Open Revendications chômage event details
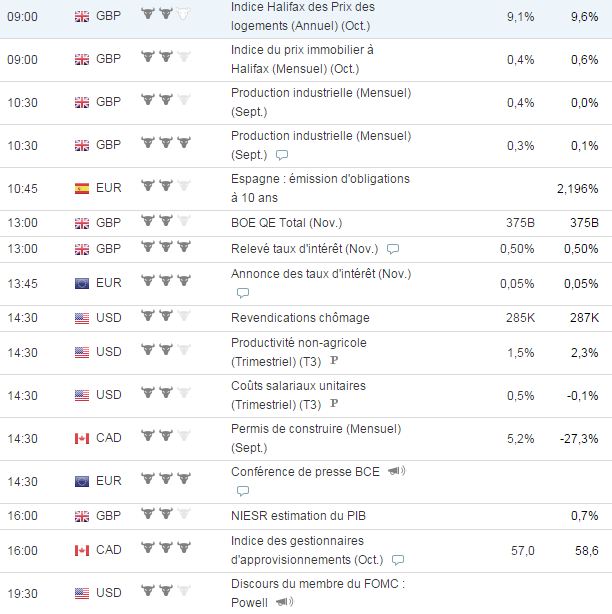This screenshot has width=612, height=614. (300, 318)
